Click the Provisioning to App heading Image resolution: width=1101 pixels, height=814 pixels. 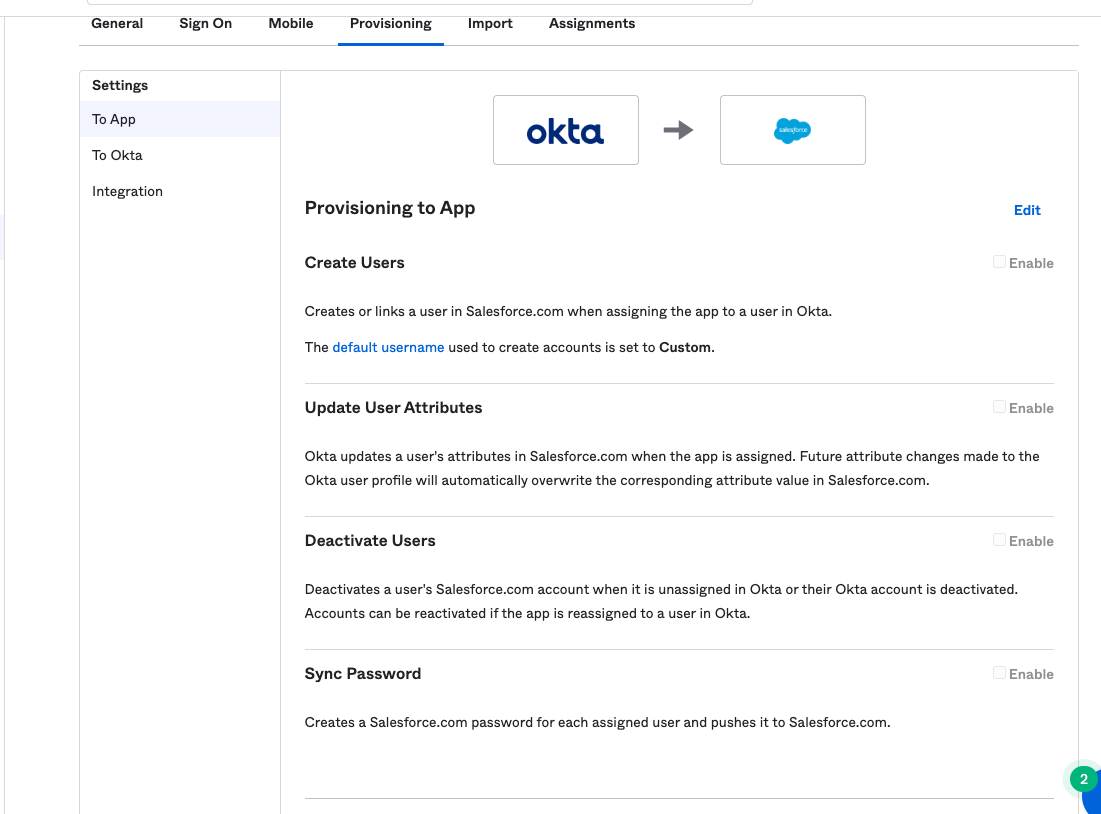(x=390, y=208)
